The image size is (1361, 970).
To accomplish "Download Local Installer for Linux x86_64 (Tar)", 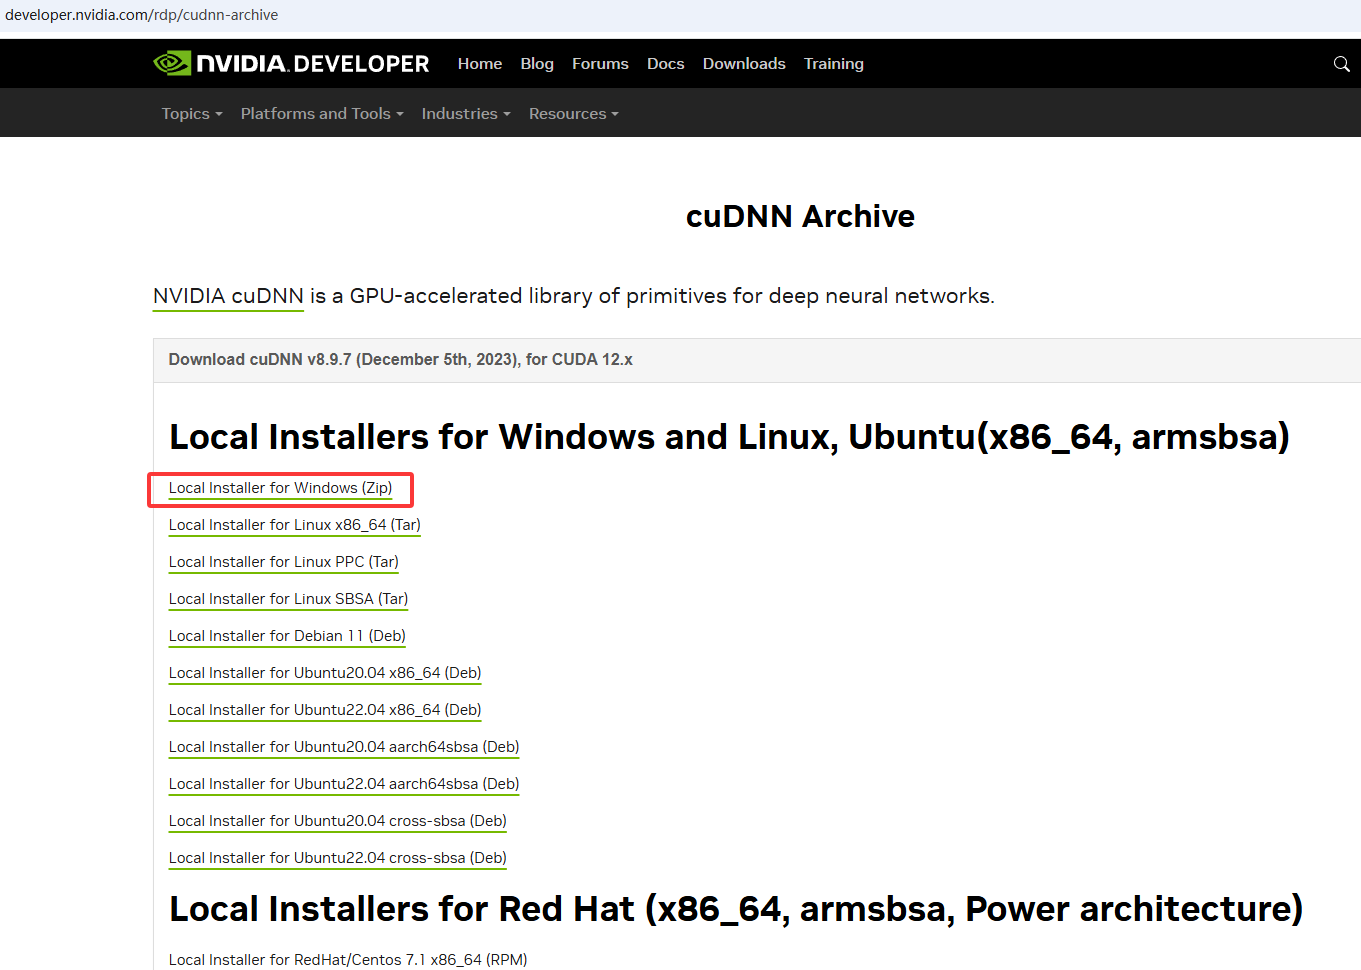I will 294,525.
